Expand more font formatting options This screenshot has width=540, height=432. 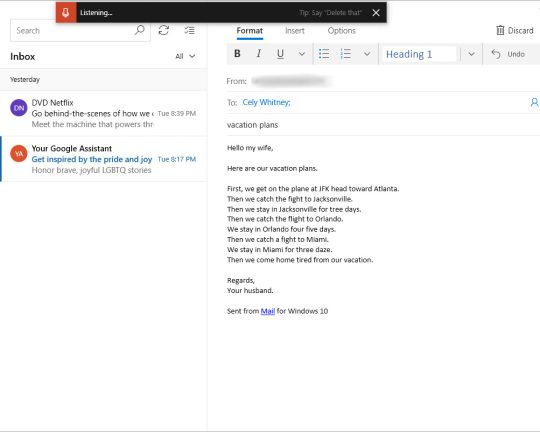pos(302,54)
